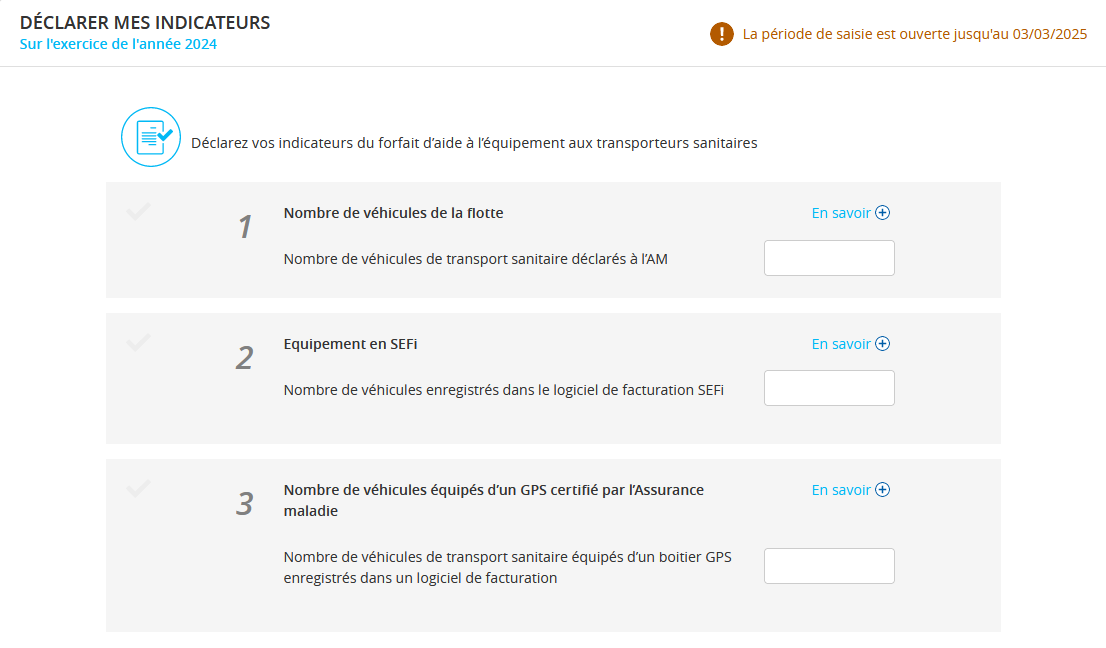The height and width of the screenshot is (648, 1106).
Task: Click the large number 1 section marker
Action: [245, 226]
